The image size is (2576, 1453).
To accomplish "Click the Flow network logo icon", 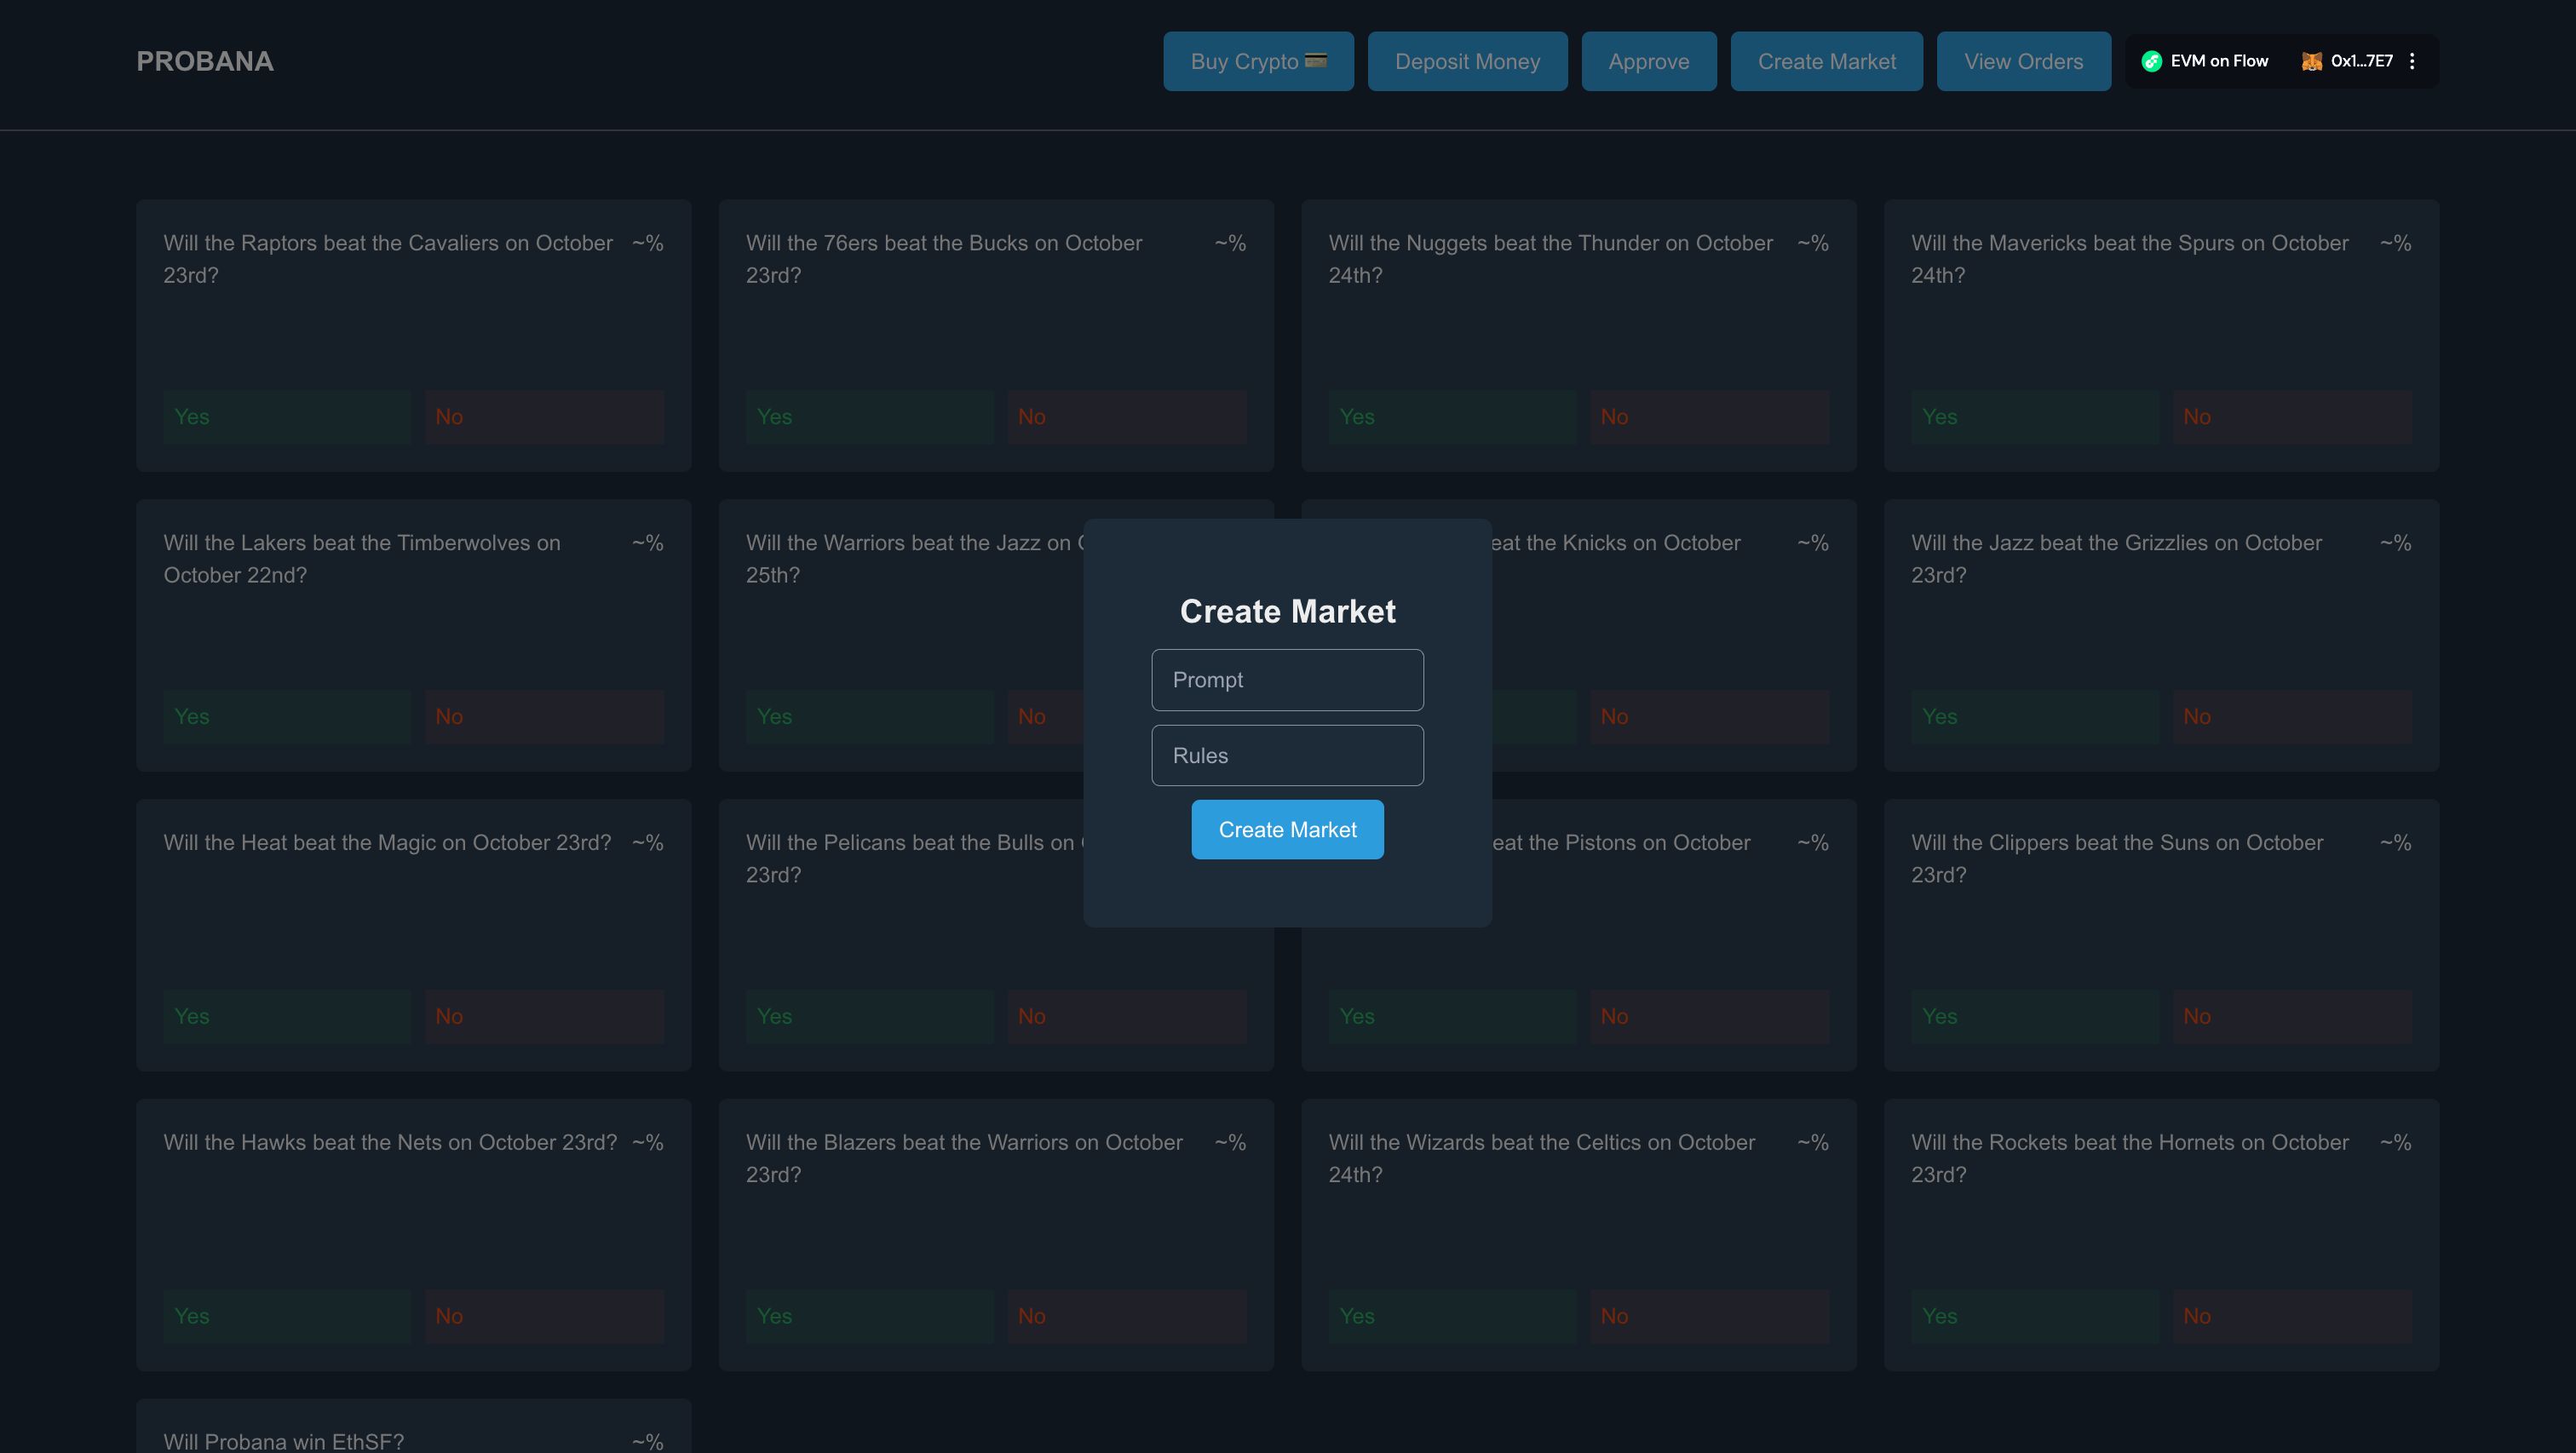I will click(2151, 61).
